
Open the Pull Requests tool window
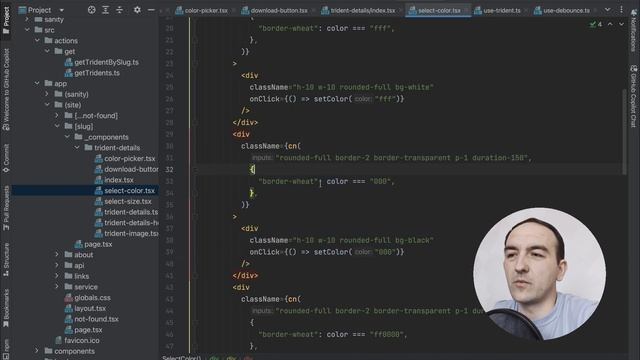[x=6, y=208]
